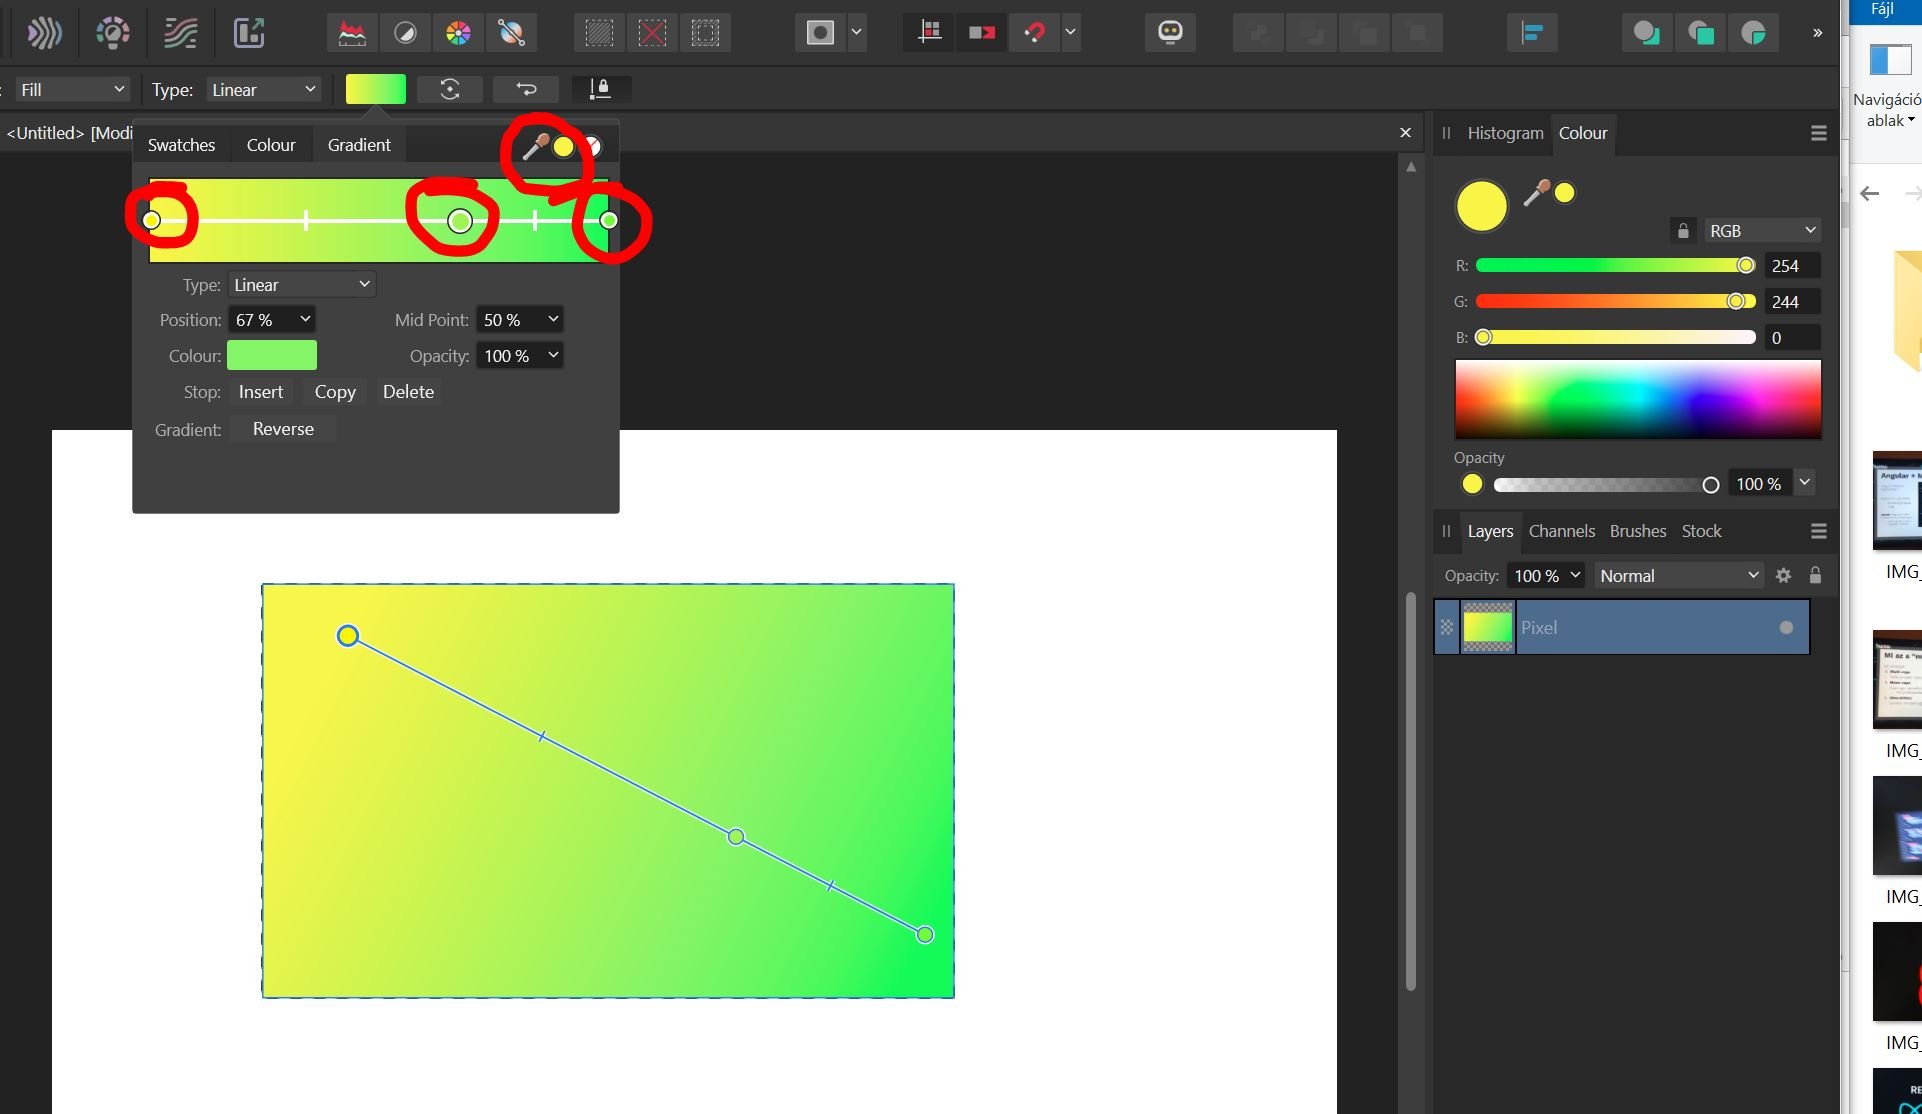The height and width of the screenshot is (1114, 1922).
Task: Open the Alignment icon in toolbar
Action: pos(1532,33)
